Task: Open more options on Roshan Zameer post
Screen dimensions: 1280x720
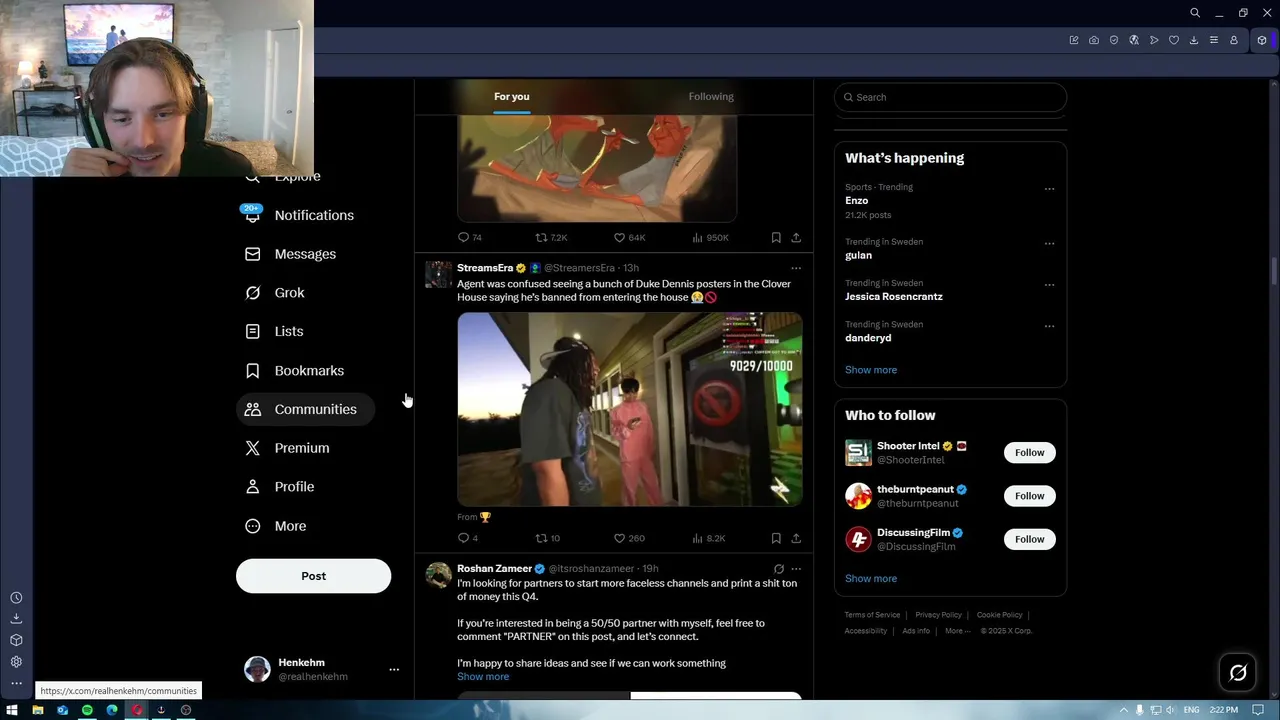Action: (796, 569)
